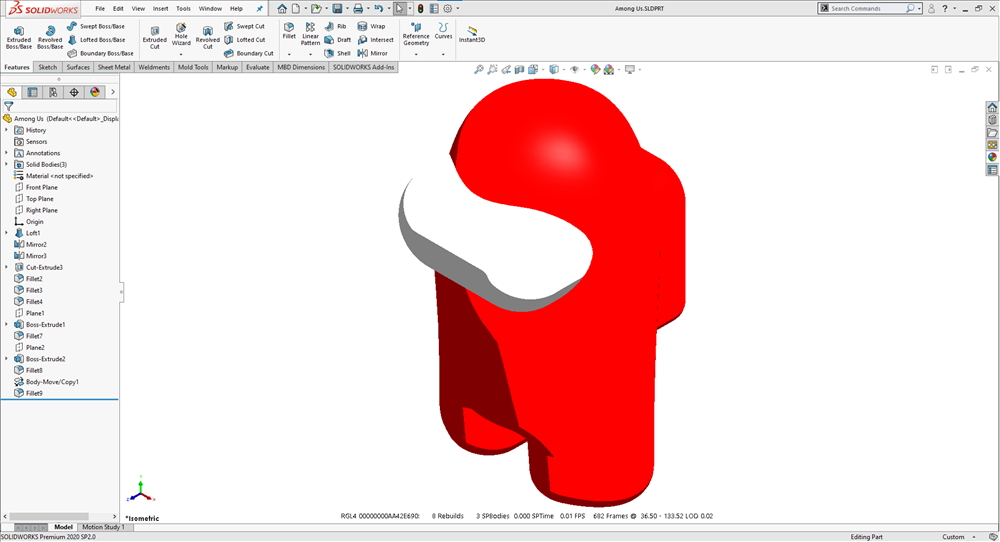
Task: Select the Revolved Boss/Base tool
Action: tap(50, 38)
